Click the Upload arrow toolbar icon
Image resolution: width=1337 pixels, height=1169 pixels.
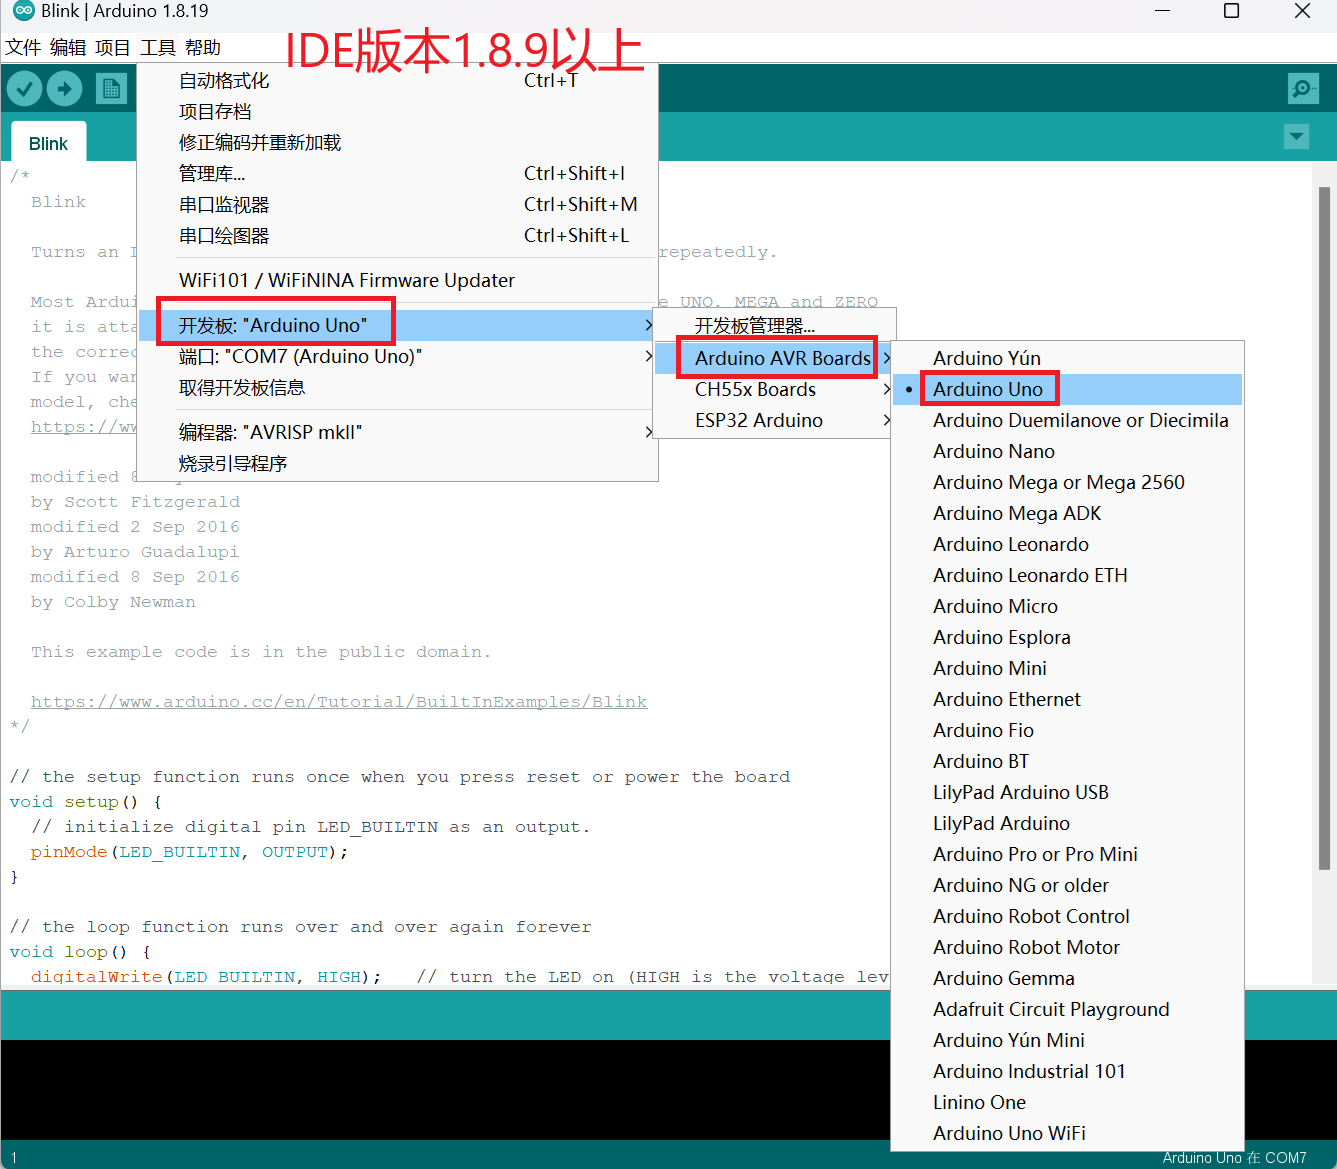(x=65, y=89)
